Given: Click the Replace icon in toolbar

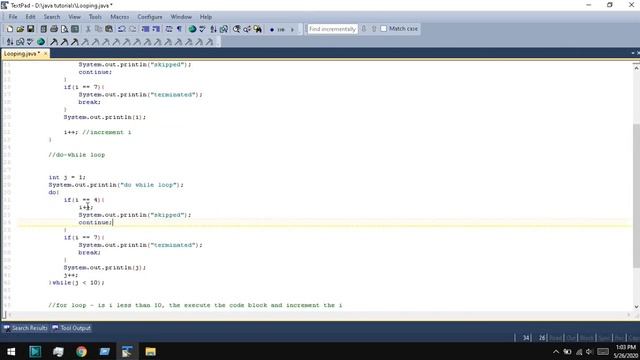Looking at the screenshot, I should tap(247, 29).
